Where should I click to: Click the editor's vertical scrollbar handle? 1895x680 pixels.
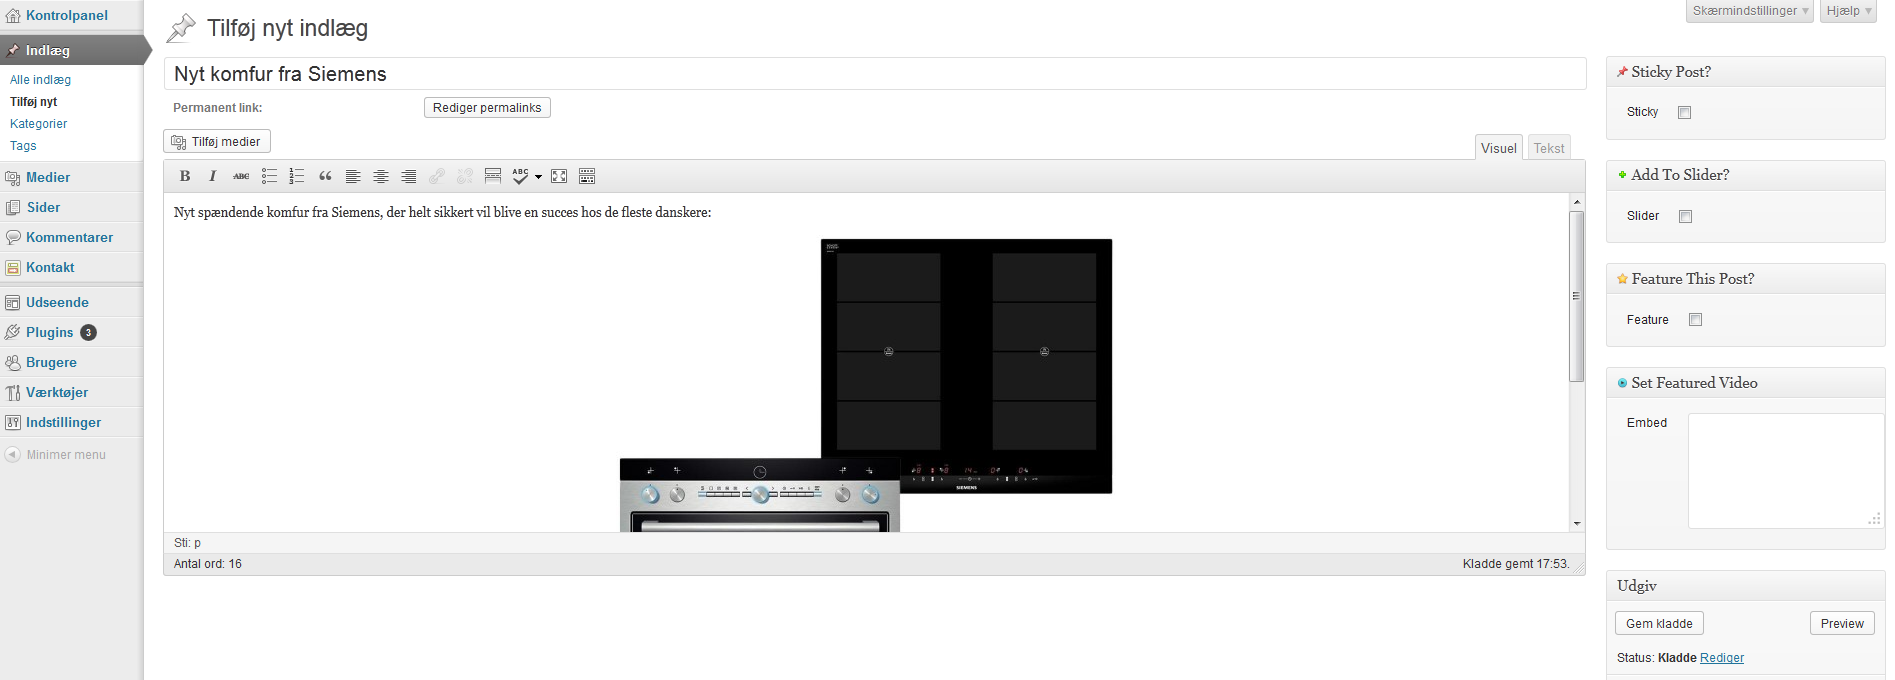[x=1577, y=296]
